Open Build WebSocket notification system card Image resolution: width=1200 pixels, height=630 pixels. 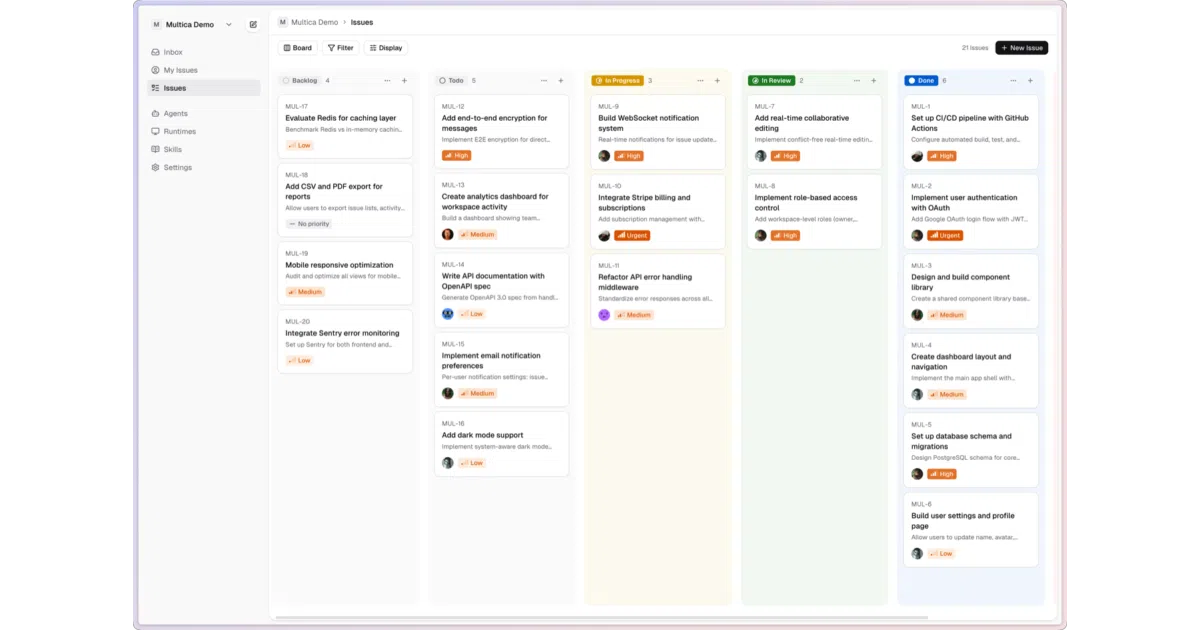pos(658,132)
